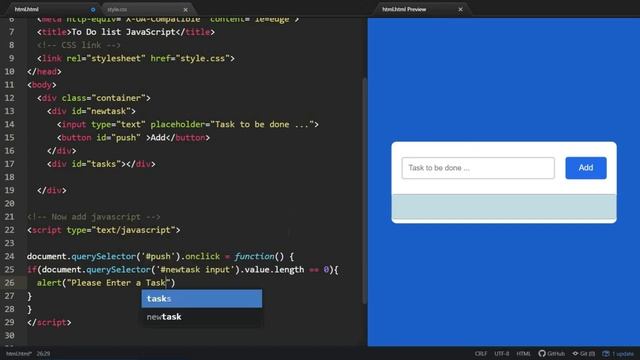Click the editor vertical scrollbar
The height and width of the screenshot is (360, 640).
click(x=365, y=190)
